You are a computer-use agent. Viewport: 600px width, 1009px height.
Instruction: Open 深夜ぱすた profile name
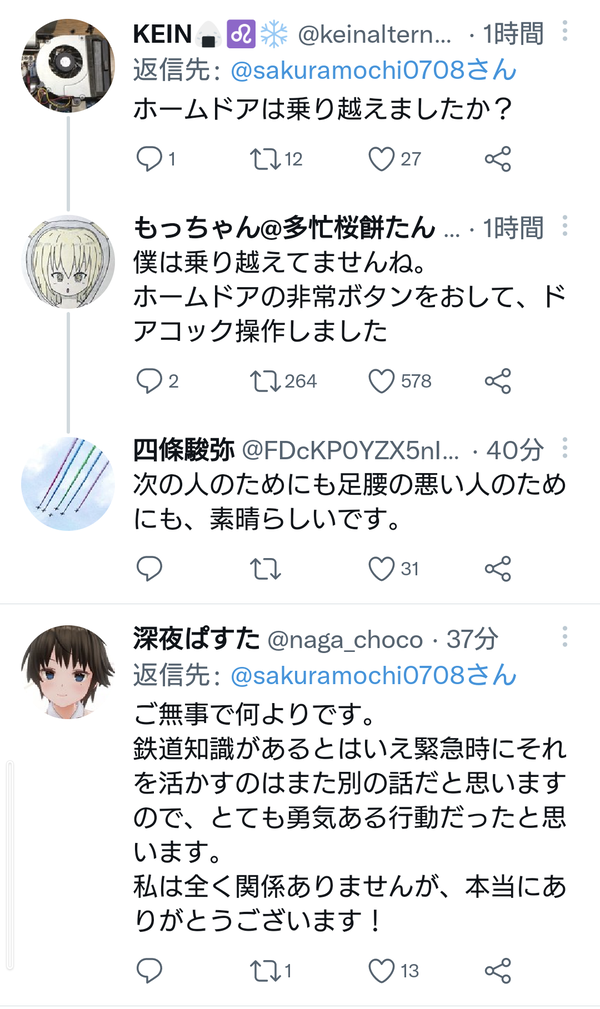[196, 639]
